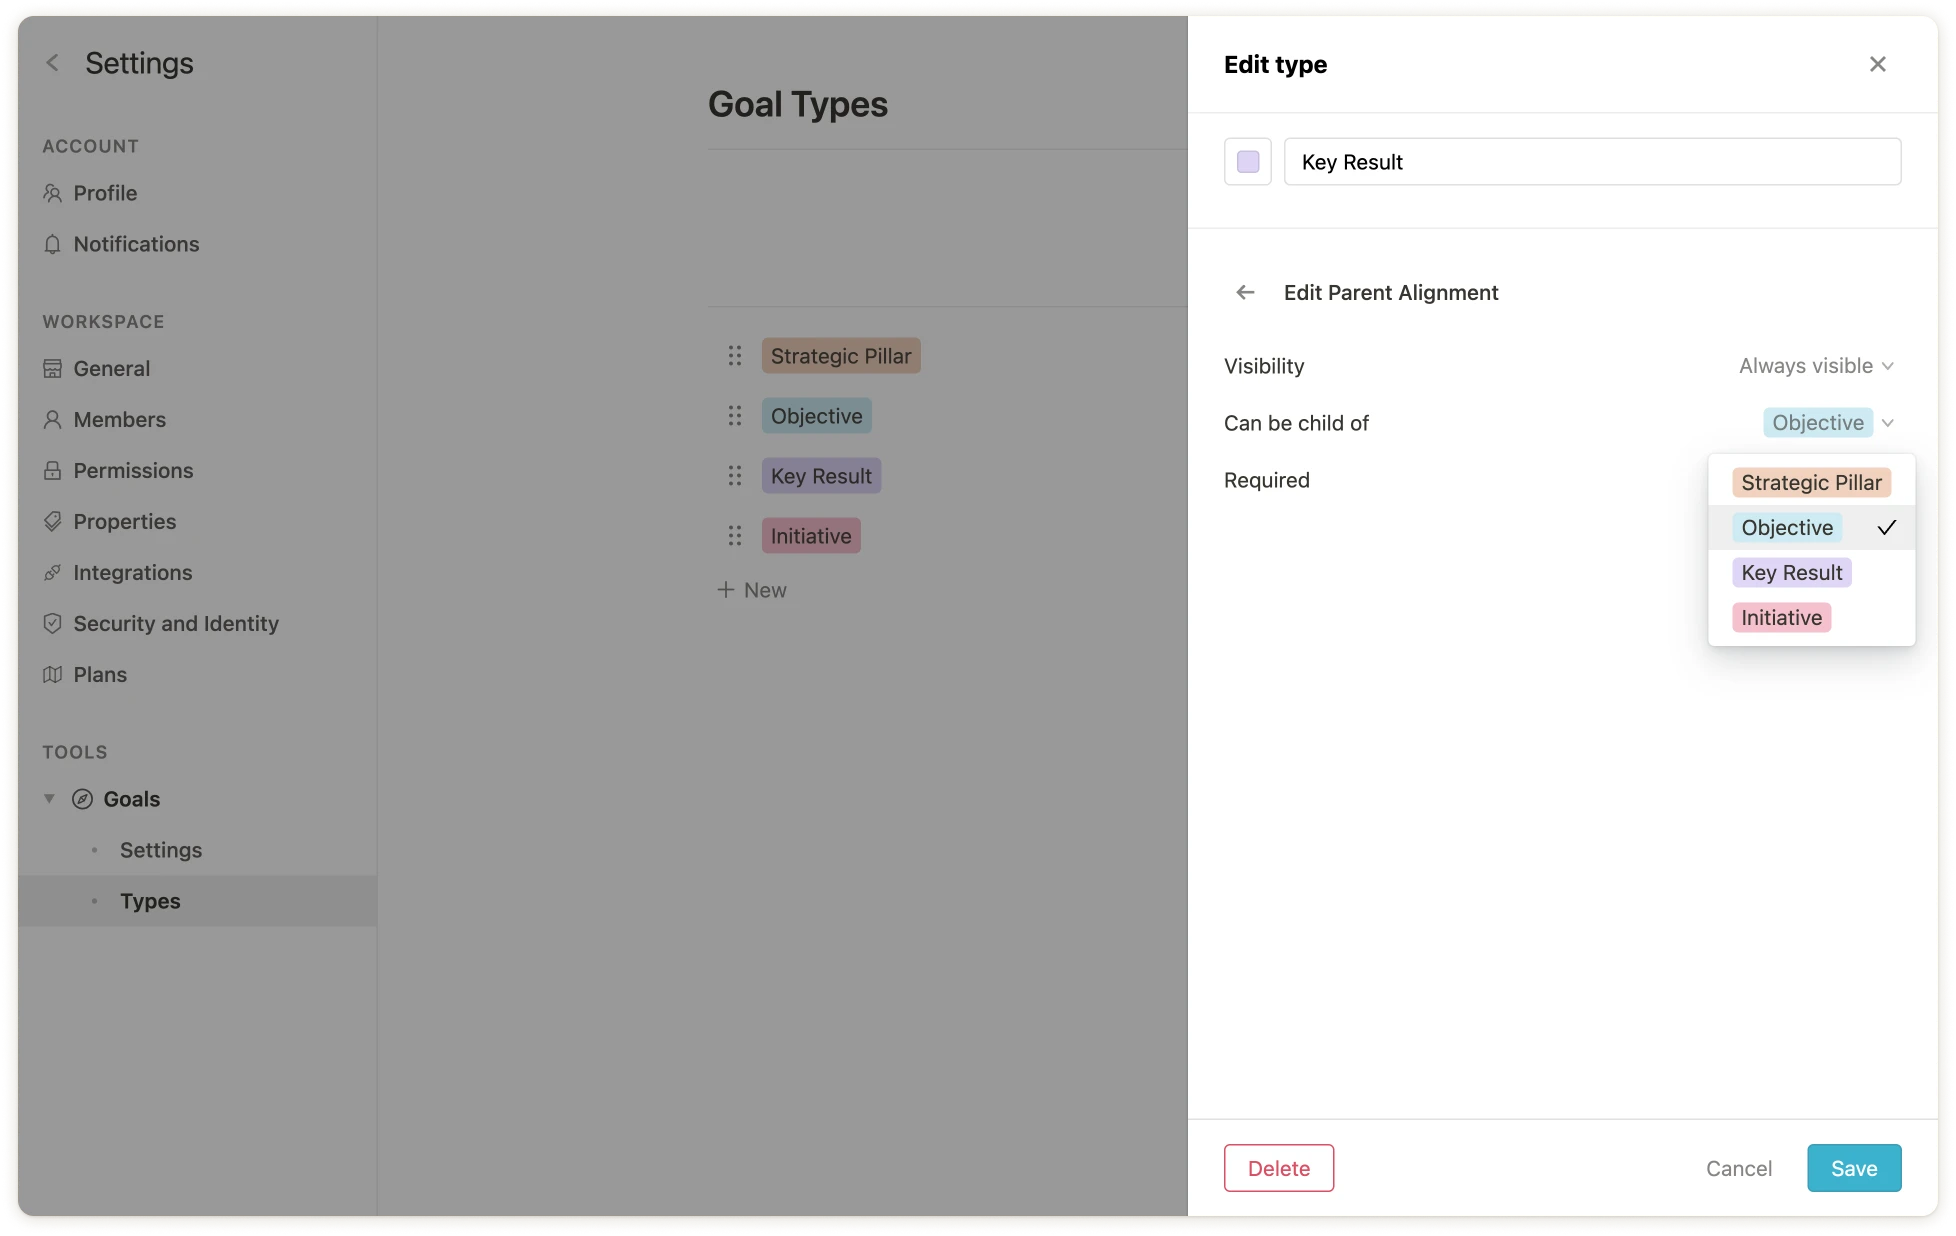Click the Profile icon in sidebar
The width and height of the screenshot is (1956, 1236).
pos(53,193)
